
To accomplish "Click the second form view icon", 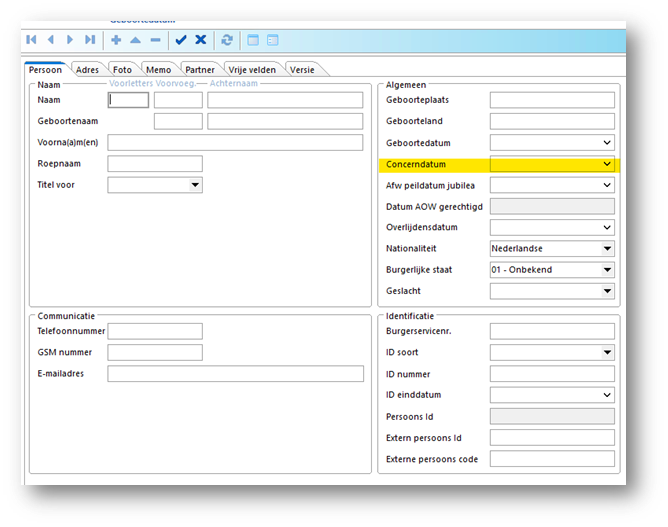I will (x=273, y=40).
